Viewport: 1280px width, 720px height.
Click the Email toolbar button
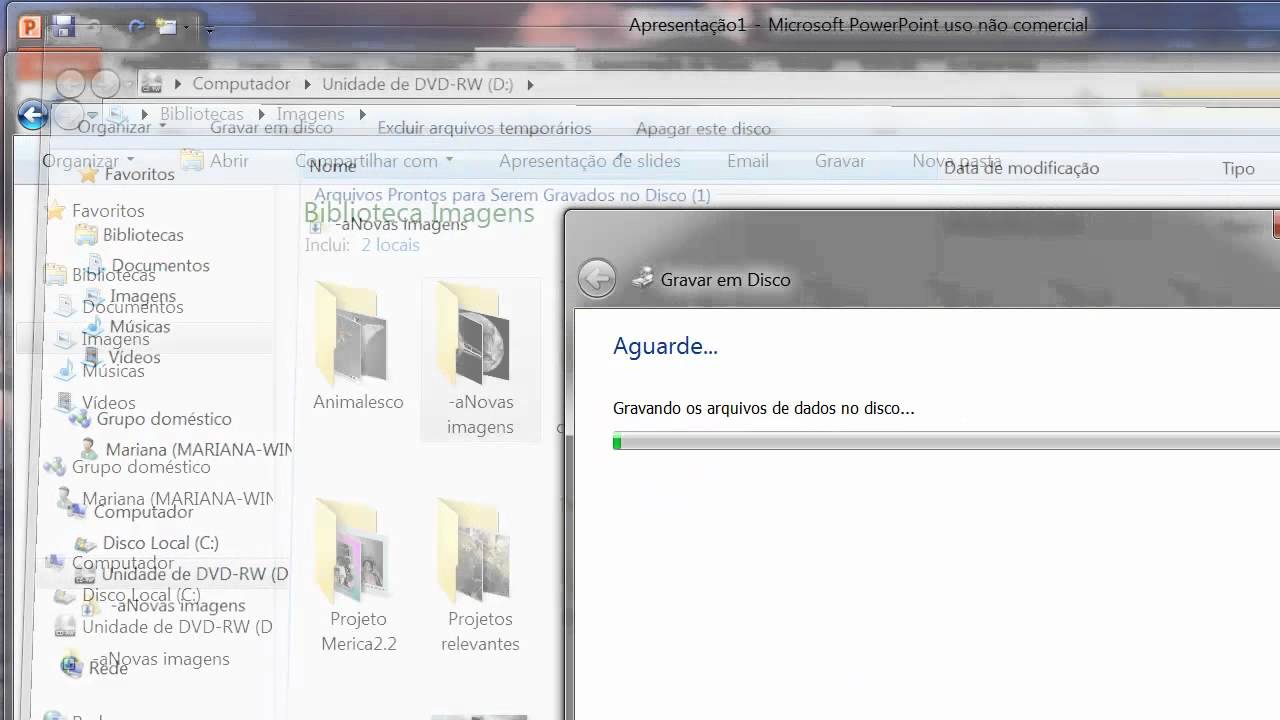[748, 160]
